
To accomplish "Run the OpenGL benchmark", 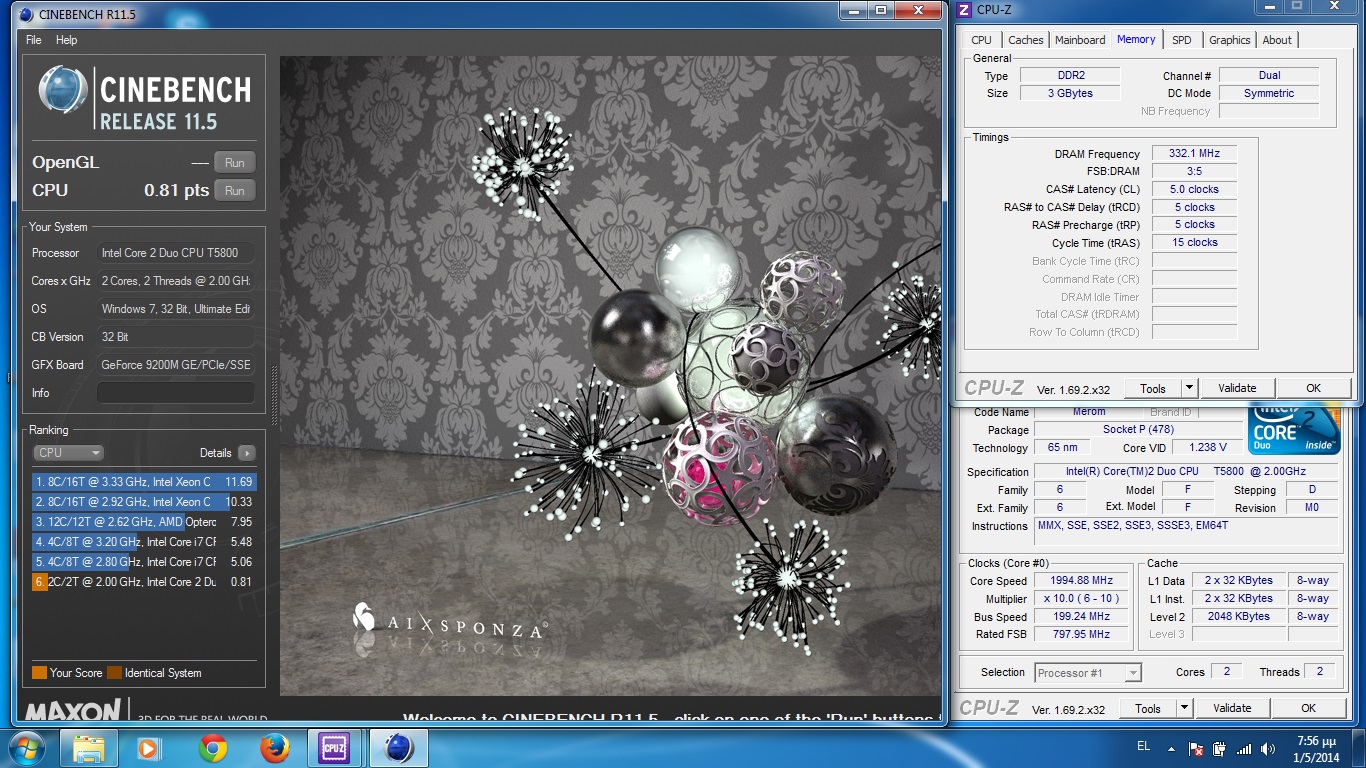I will click(235, 162).
